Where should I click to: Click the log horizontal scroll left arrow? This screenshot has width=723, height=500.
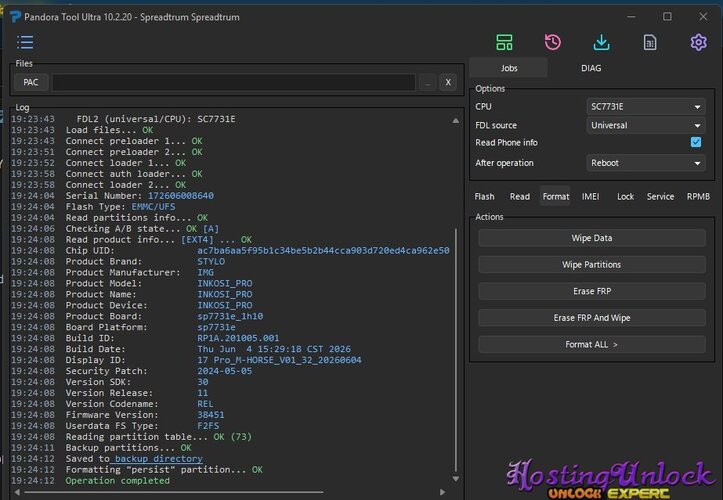[17, 492]
